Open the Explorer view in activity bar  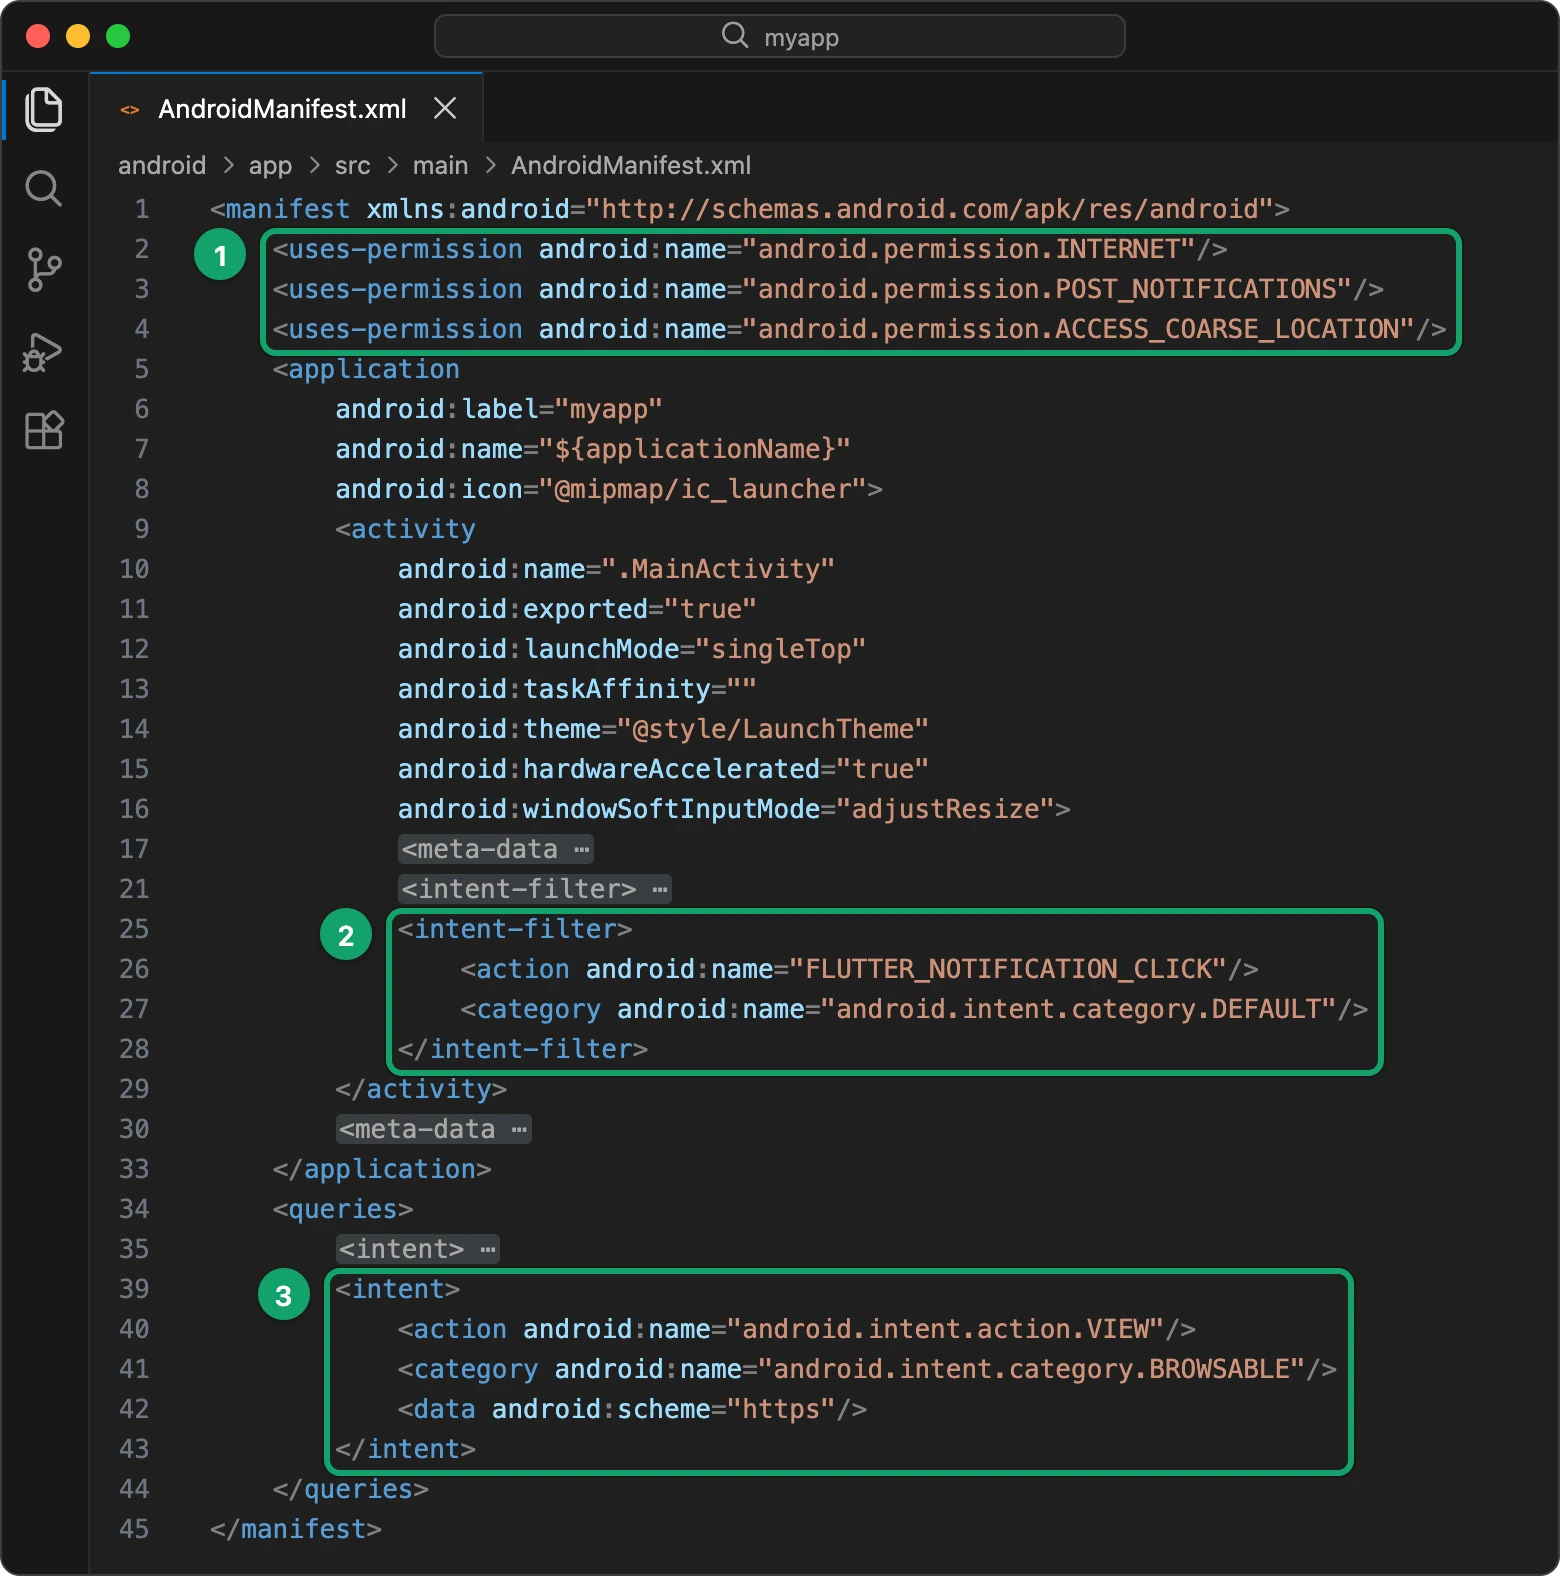point(43,109)
